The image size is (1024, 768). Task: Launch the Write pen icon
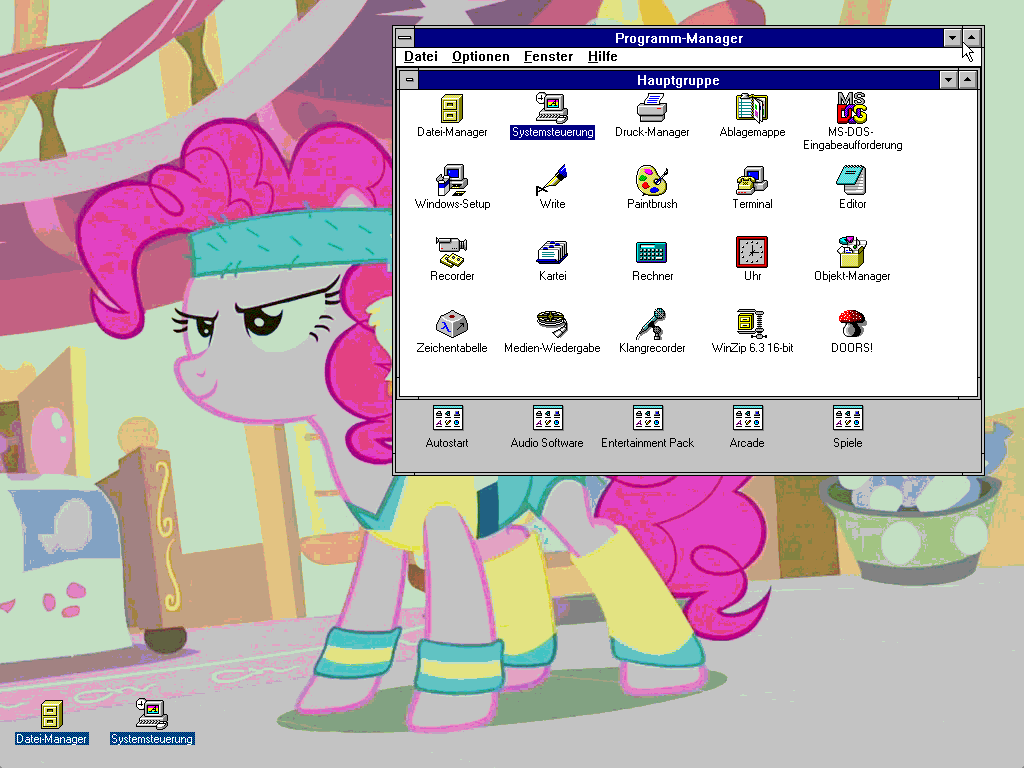pos(552,180)
